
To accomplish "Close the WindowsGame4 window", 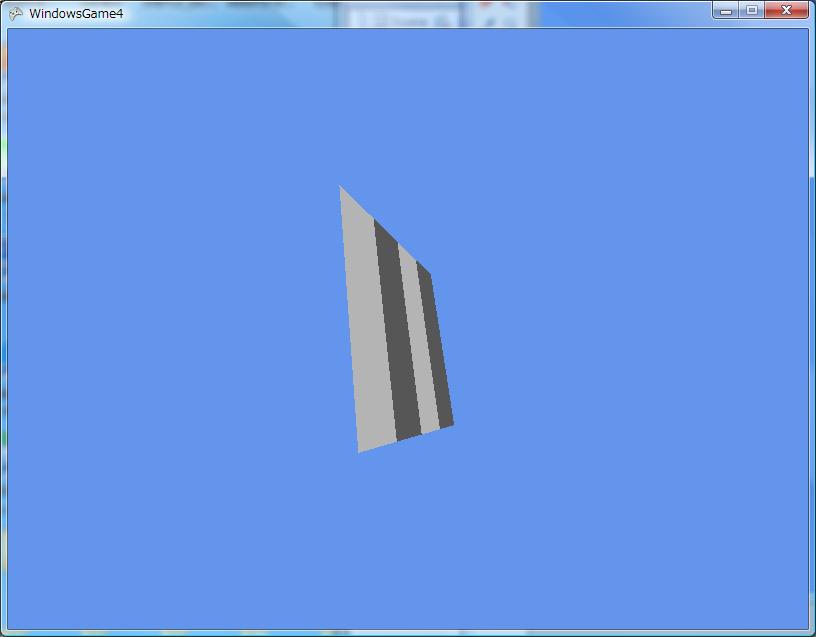I will point(786,10).
